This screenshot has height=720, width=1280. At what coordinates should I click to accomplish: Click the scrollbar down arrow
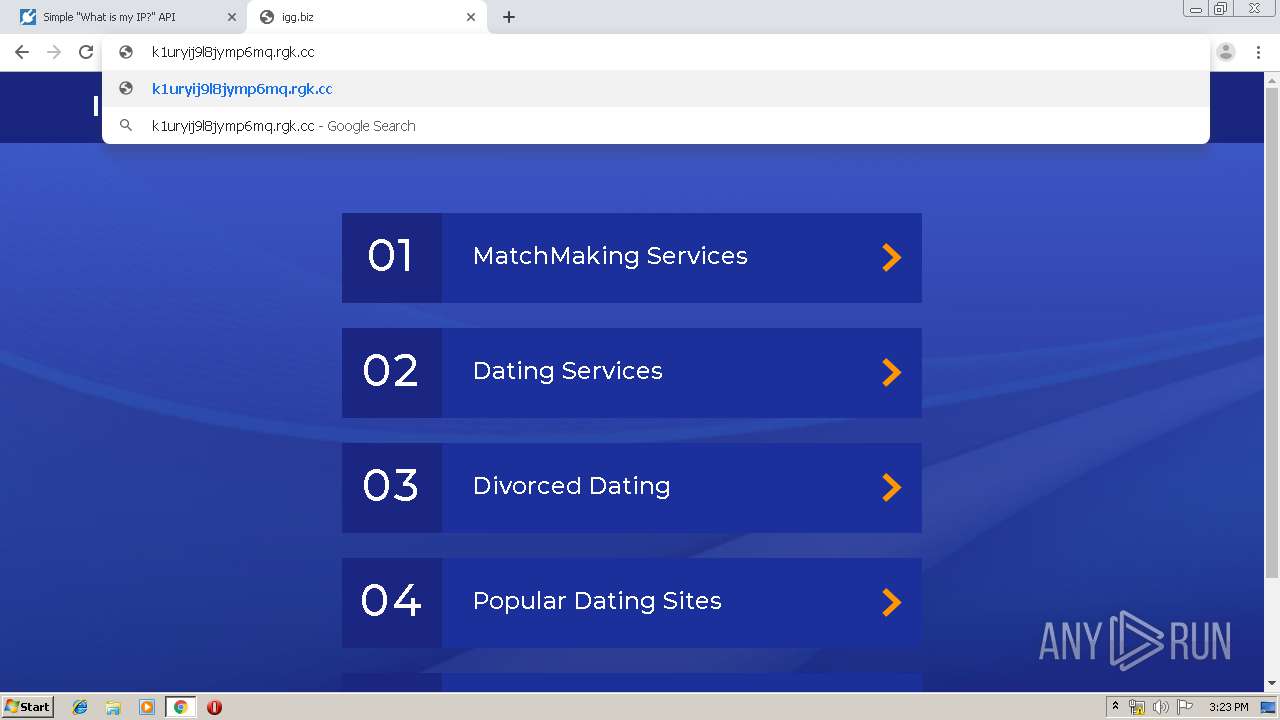tap(1271, 683)
